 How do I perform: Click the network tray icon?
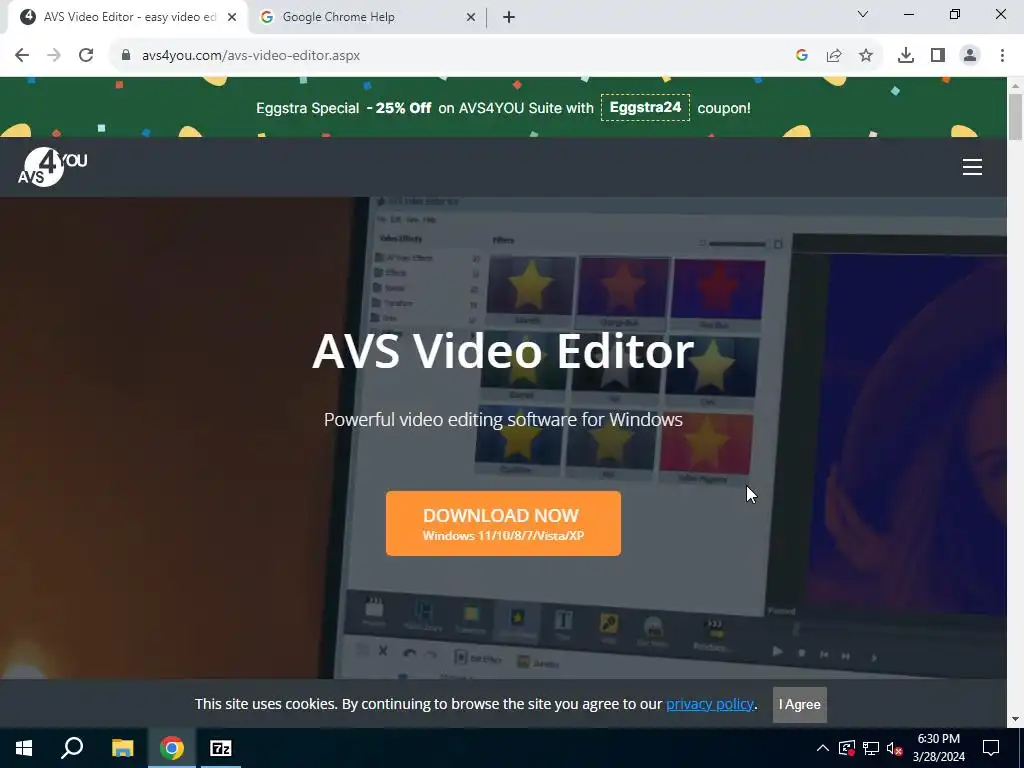click(x=871, y=748)
